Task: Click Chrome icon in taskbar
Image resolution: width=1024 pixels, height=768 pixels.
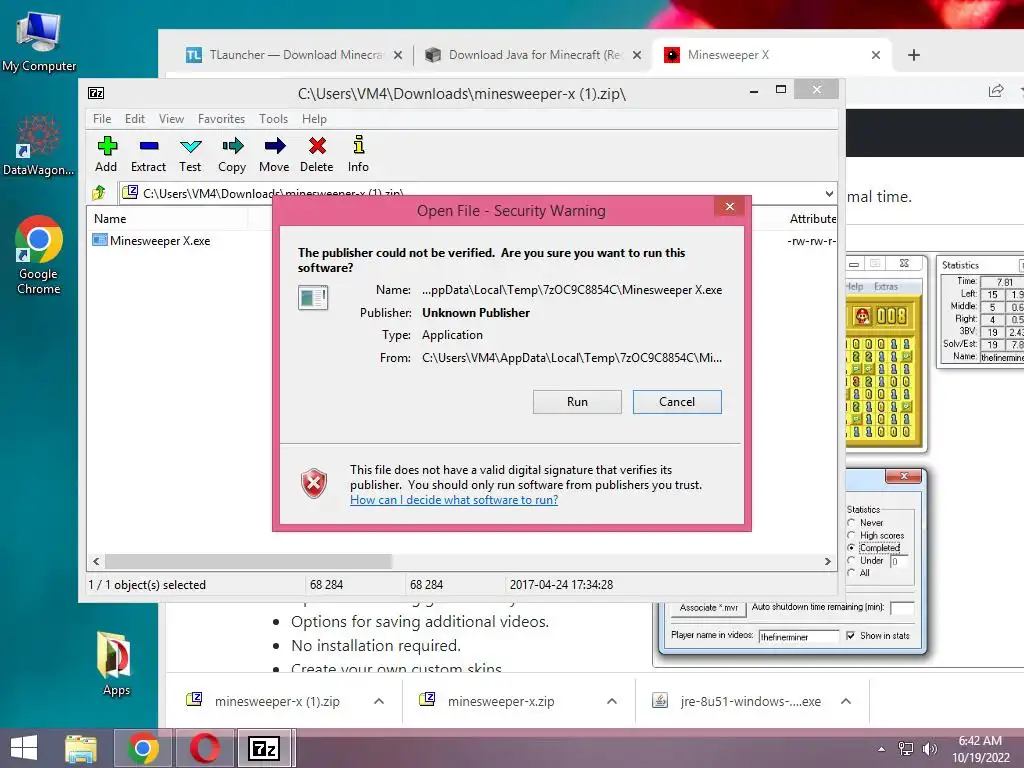Action: pos(144,748)
